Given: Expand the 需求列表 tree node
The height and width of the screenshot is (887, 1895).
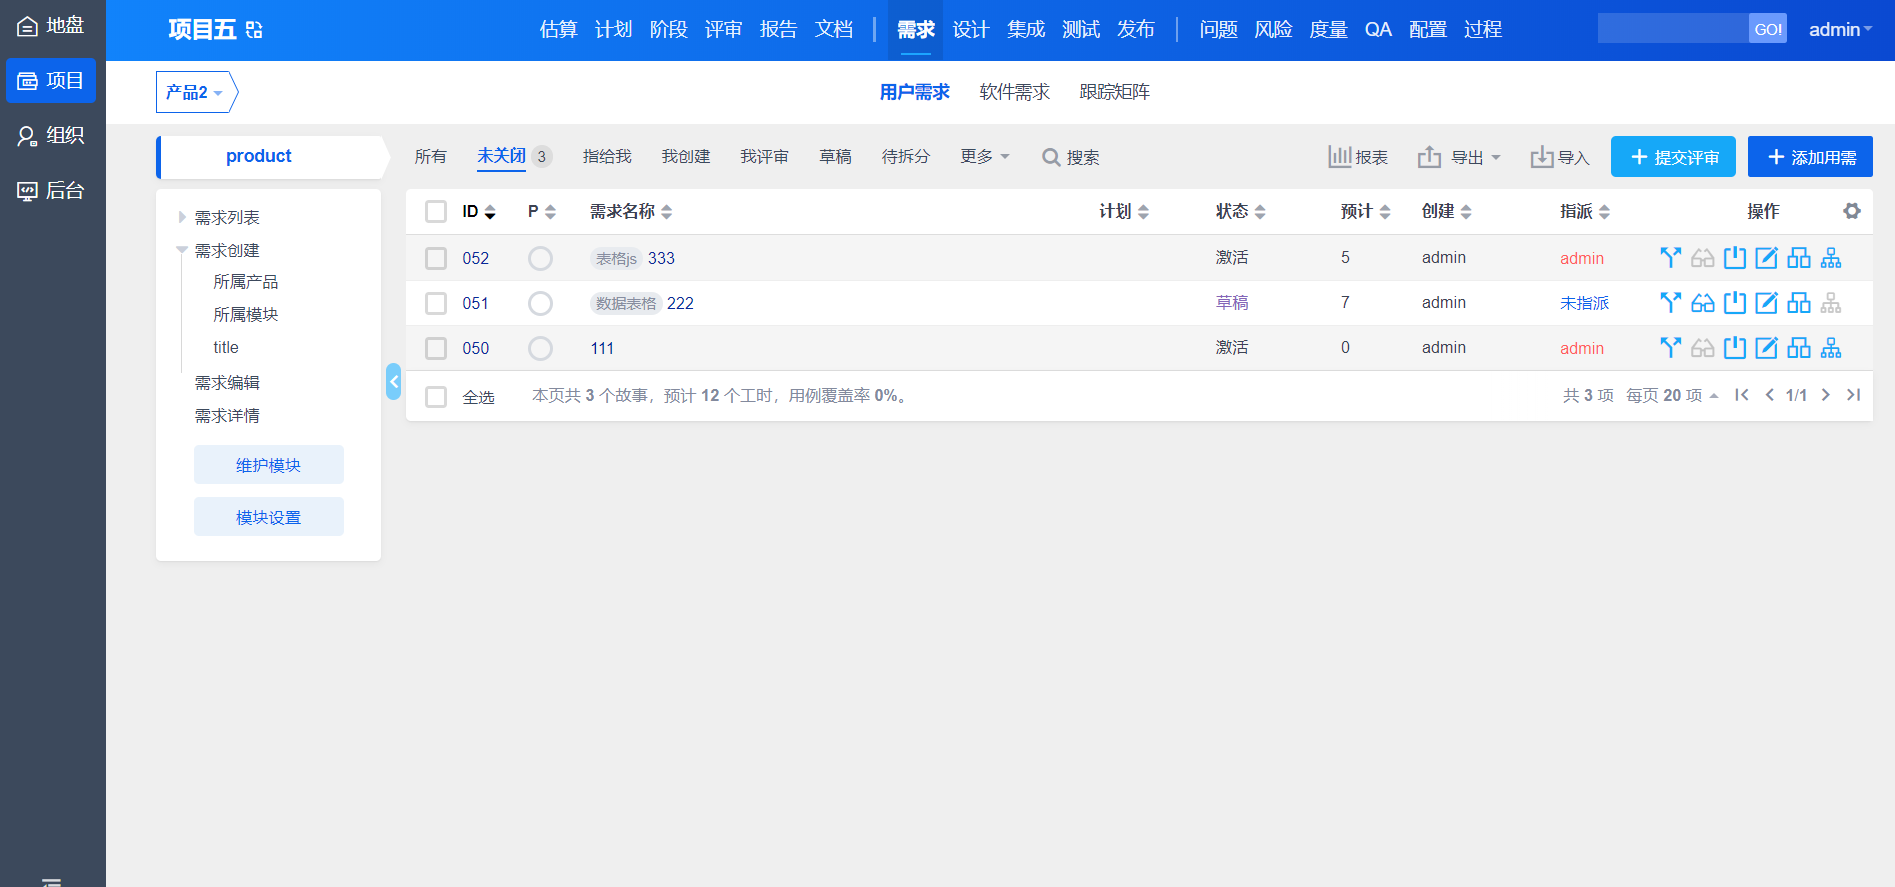Looking at the screenshot, I should [x=182, y=217].
